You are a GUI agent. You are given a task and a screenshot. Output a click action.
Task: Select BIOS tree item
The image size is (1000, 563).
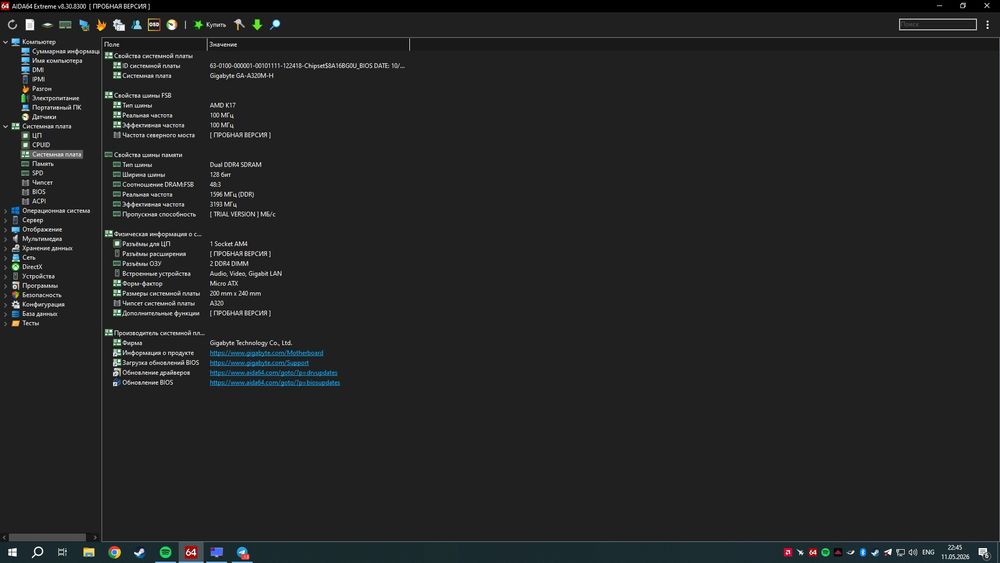pyautogui.click(x=39, y=192)
